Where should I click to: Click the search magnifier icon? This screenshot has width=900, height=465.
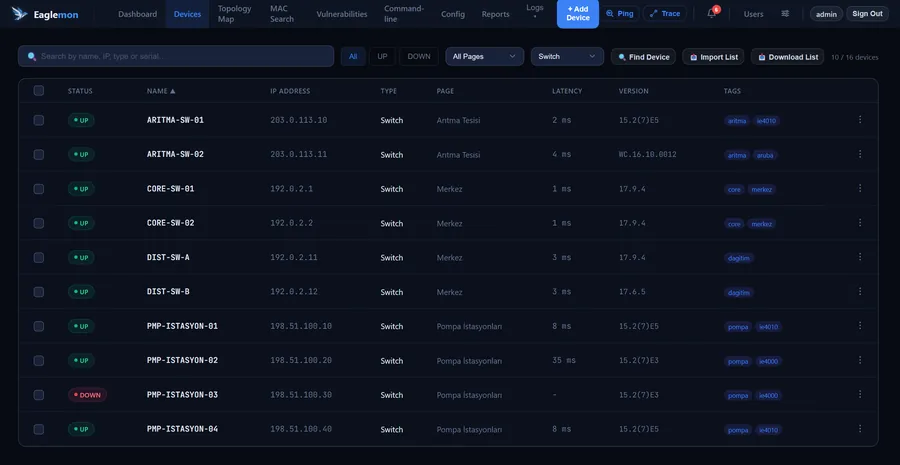(32, 56)
